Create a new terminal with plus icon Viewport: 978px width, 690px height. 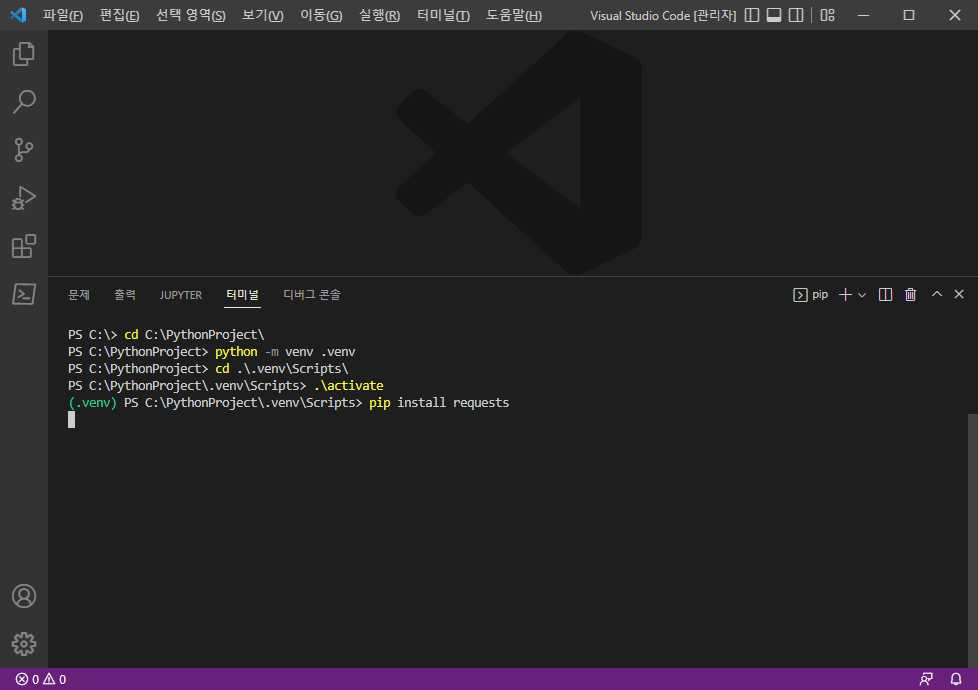845,294
